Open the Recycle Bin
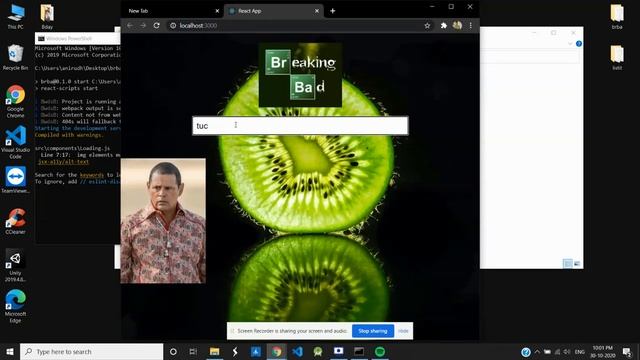Viewport: 640px width, 360px height. 16,58
